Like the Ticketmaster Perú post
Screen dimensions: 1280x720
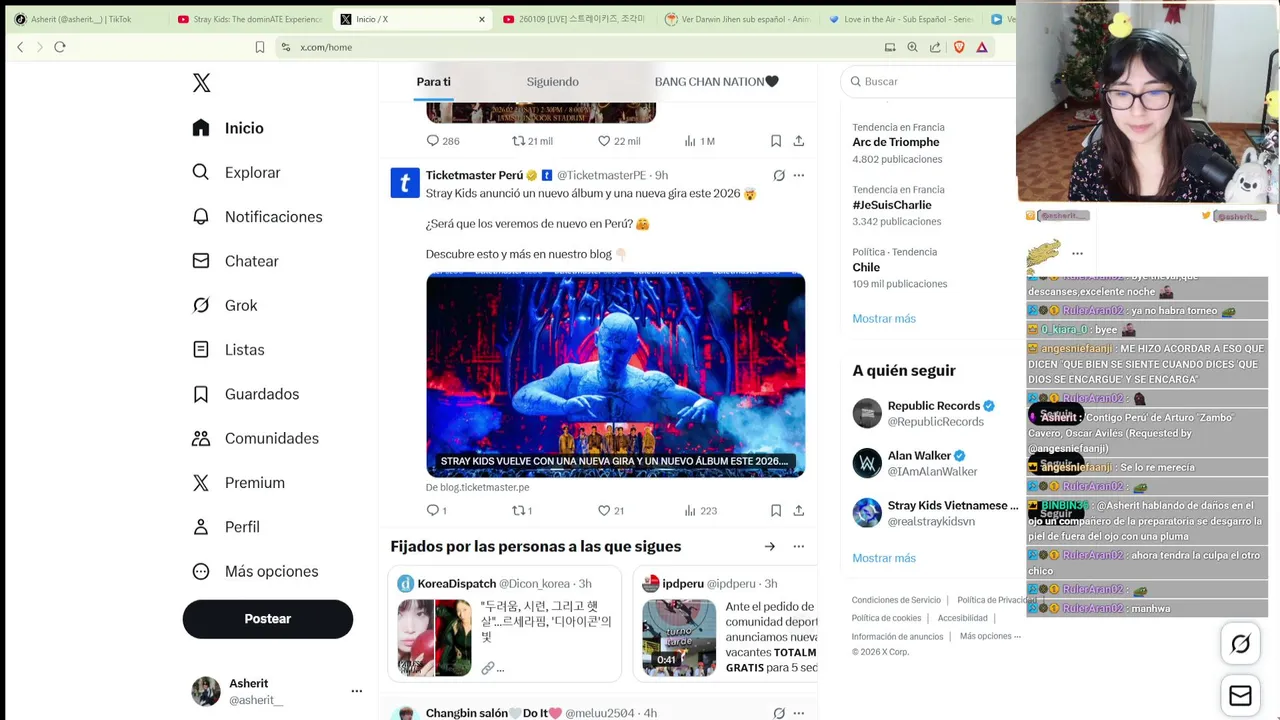[604, 510]
